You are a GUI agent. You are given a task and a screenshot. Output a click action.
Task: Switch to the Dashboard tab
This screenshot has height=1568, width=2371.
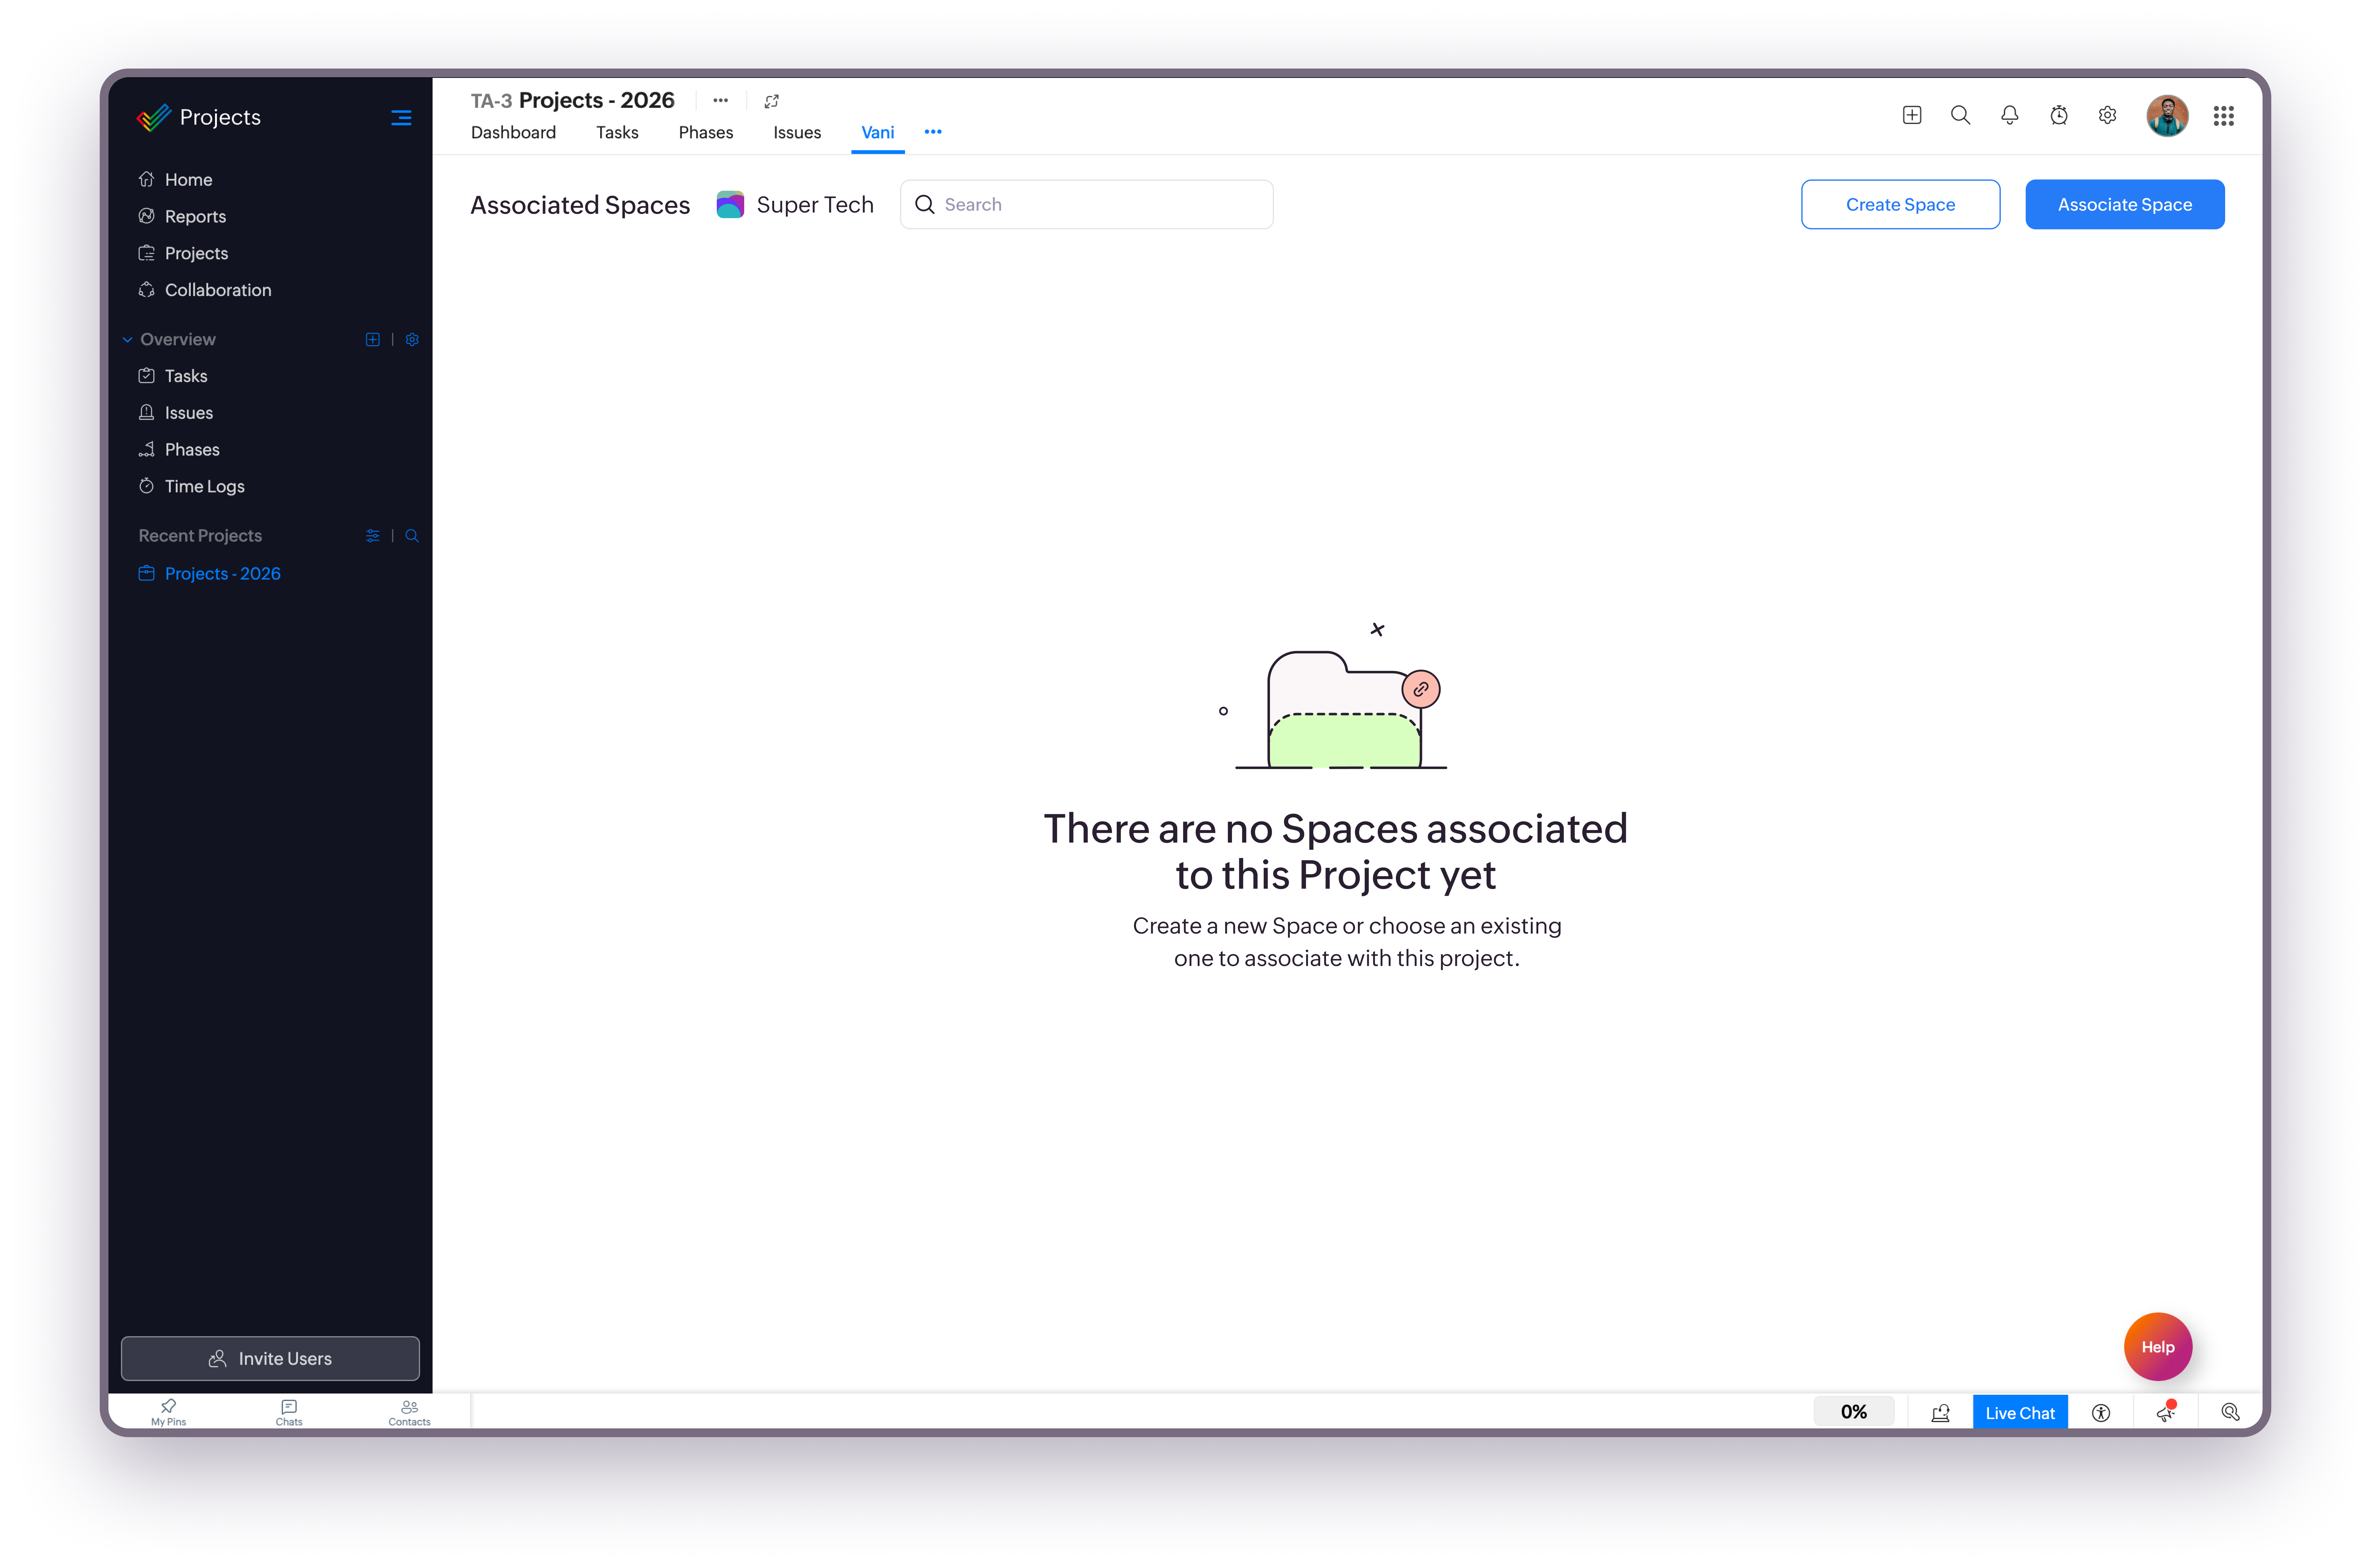point(513,132)
